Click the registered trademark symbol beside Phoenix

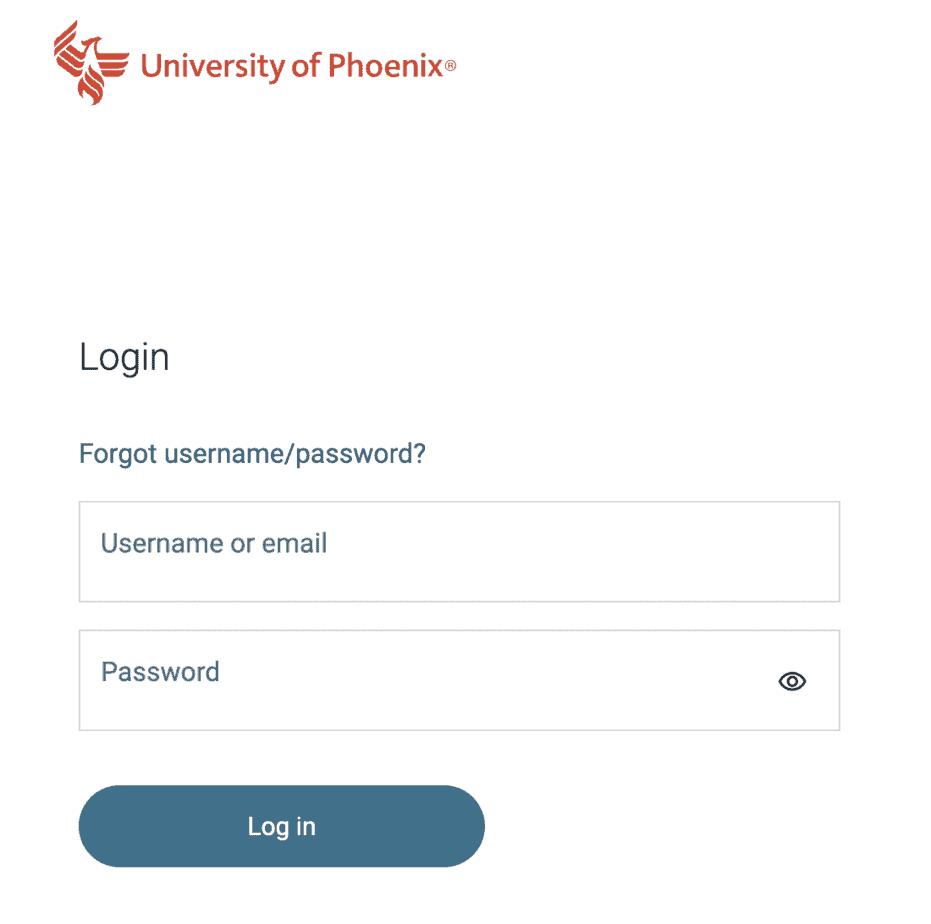451,65
